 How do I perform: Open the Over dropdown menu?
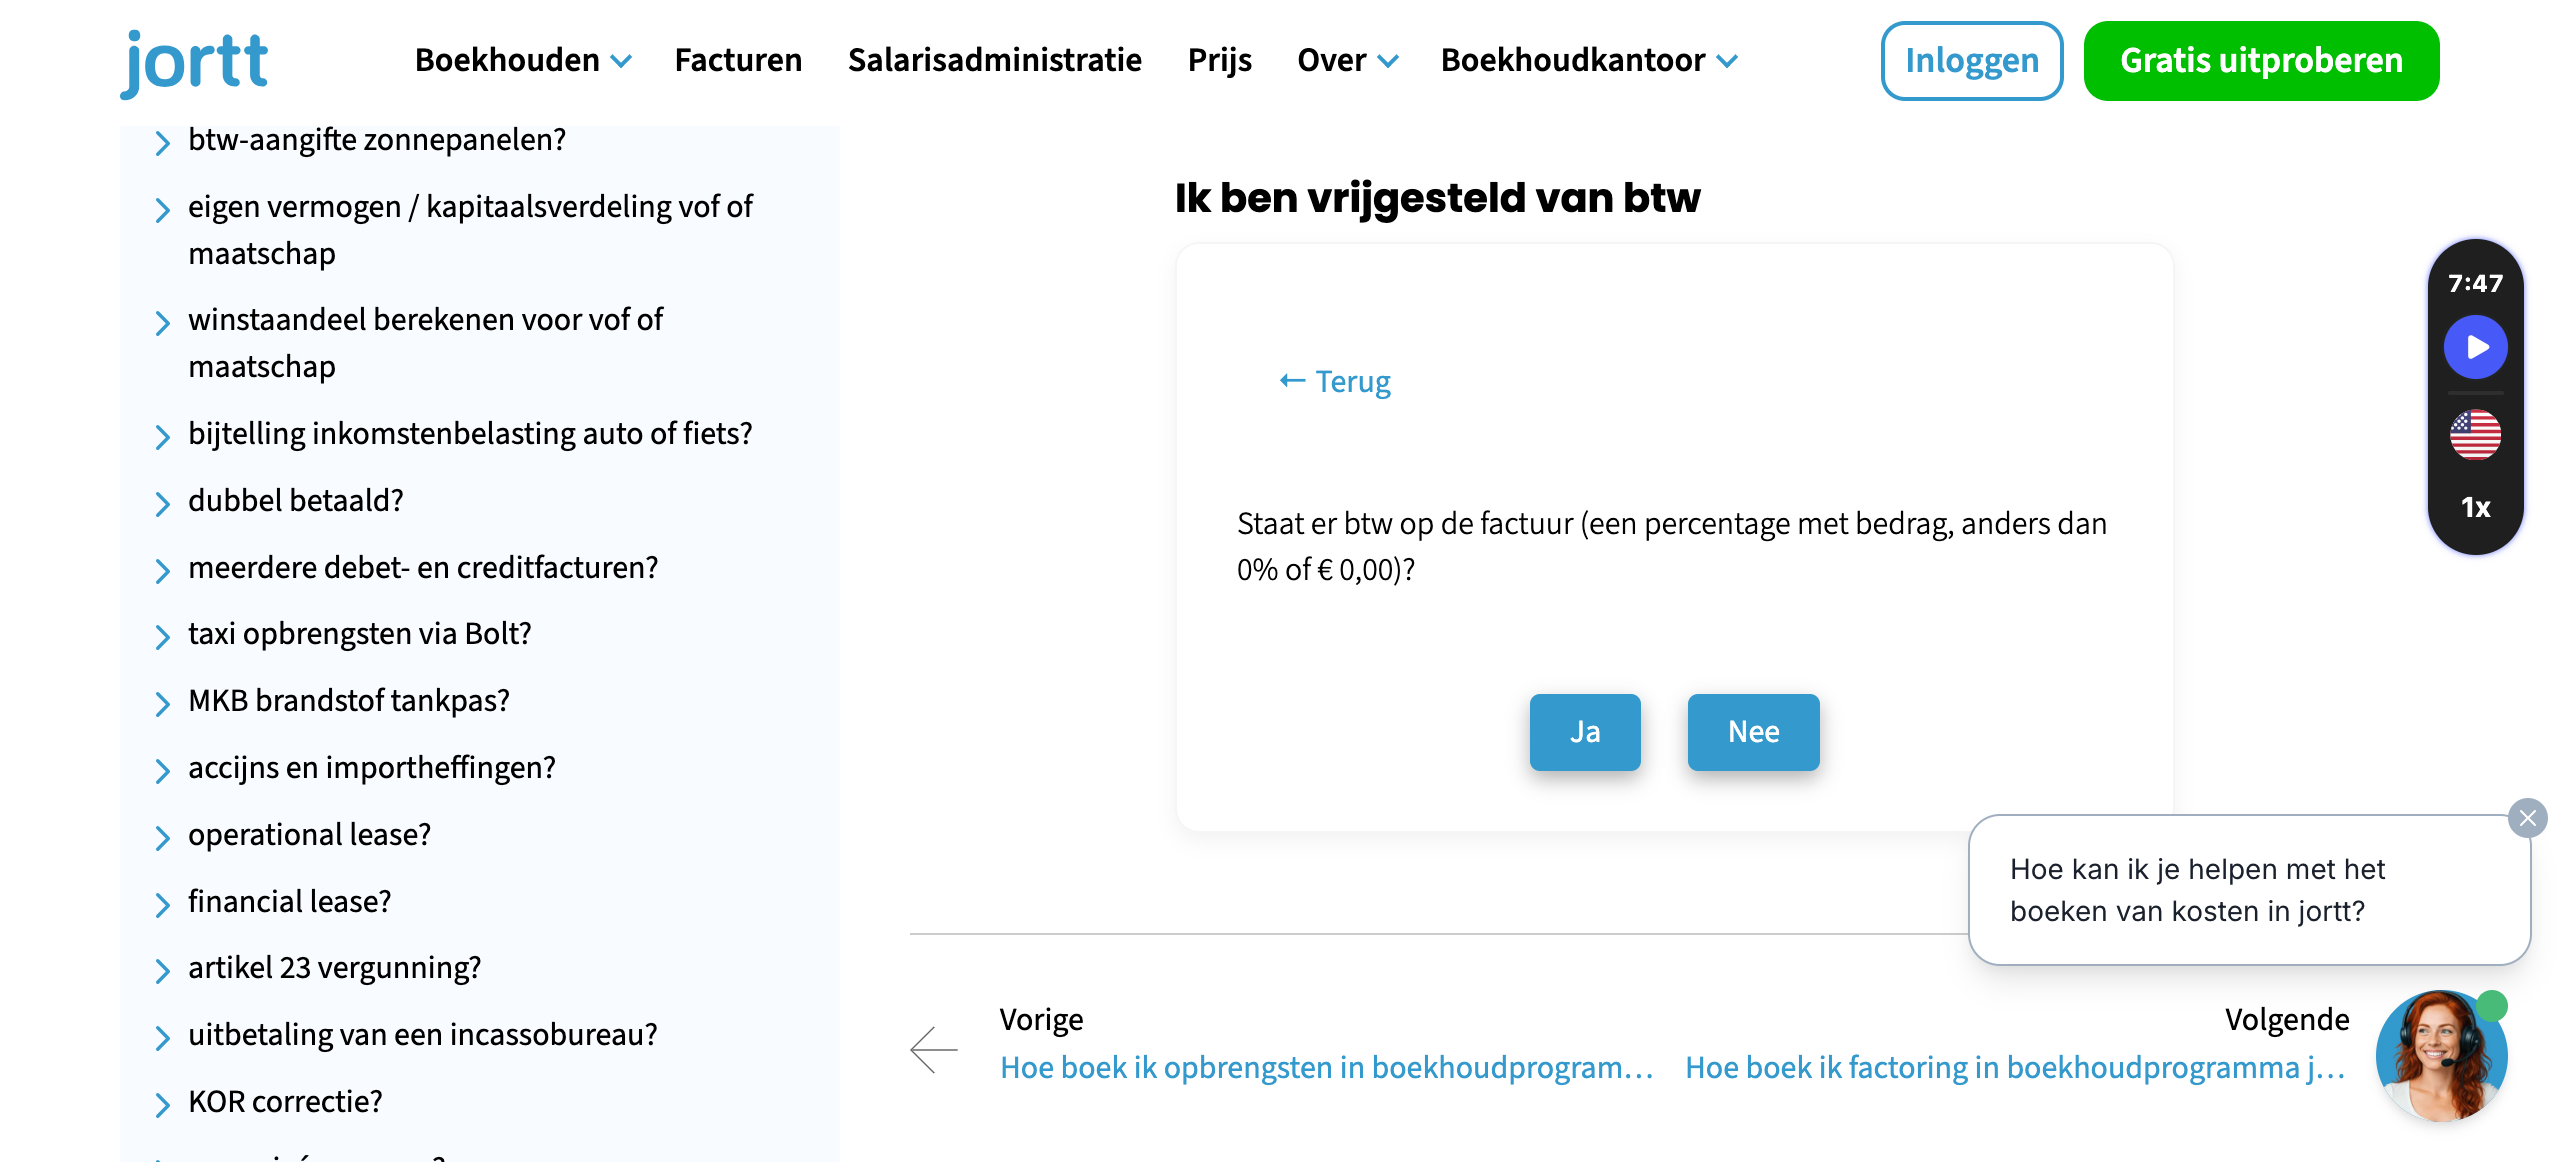[x=1347, y=60]
